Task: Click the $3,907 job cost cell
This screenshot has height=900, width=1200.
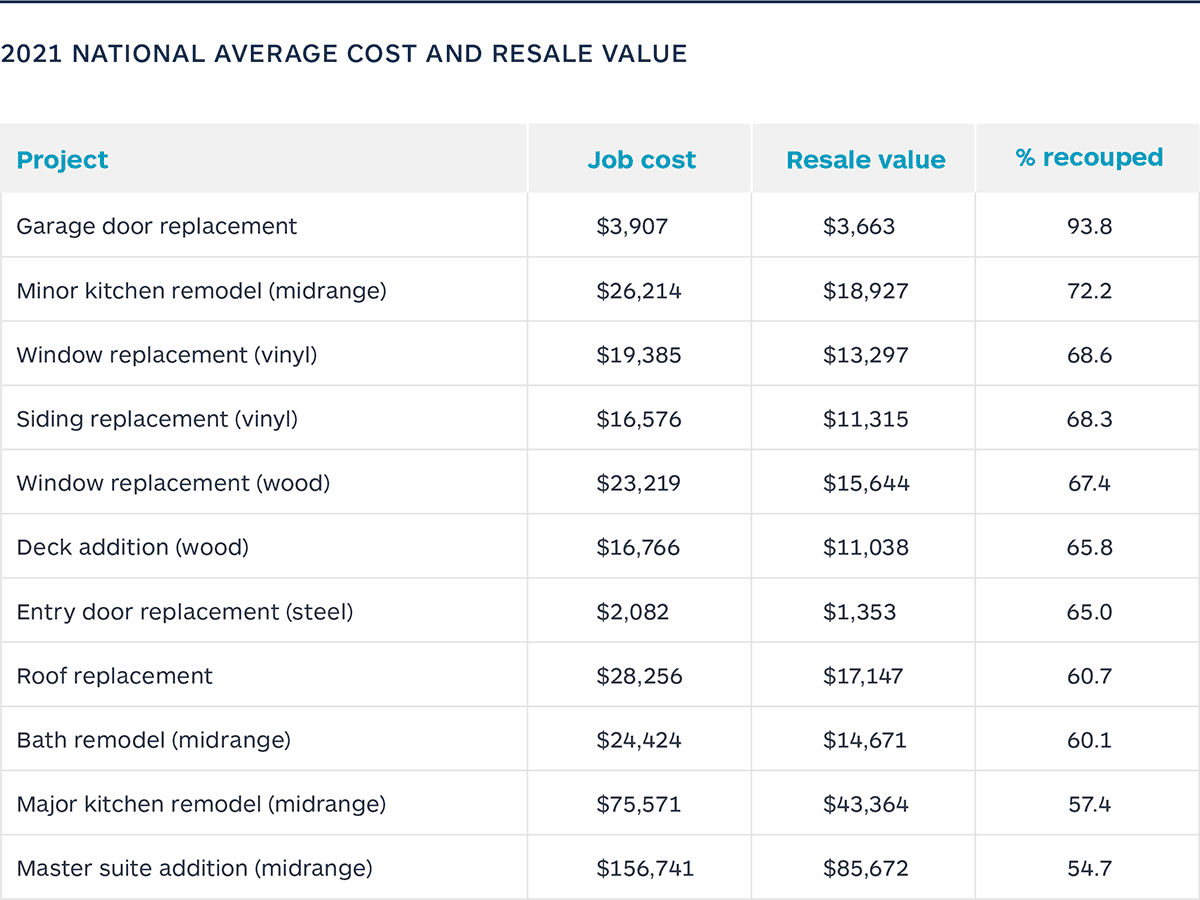Action: tap(631, 226)
